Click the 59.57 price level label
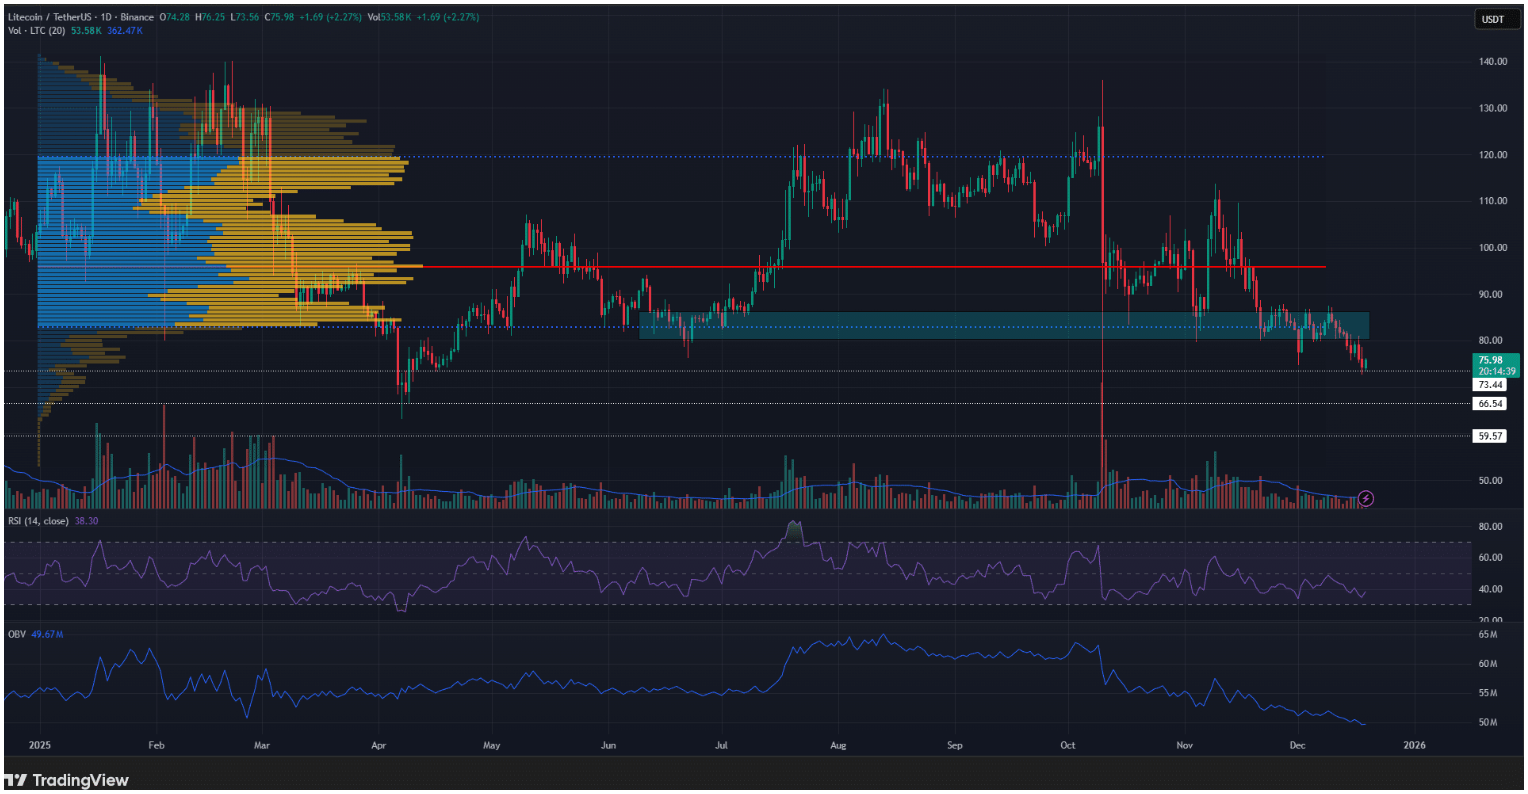 click(x=1489, y=436)
